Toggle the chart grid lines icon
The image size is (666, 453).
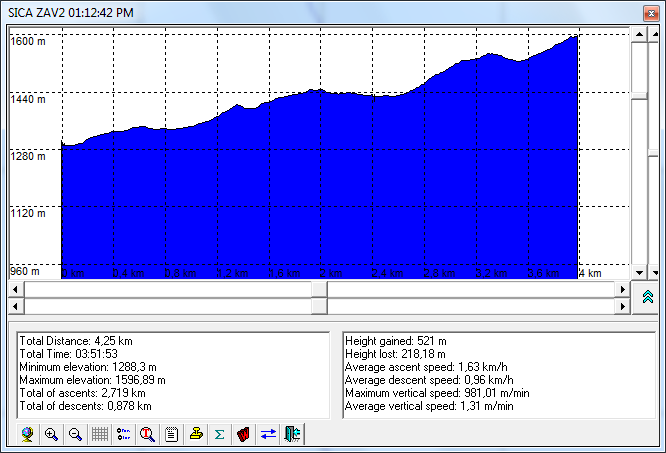point(100,434)
